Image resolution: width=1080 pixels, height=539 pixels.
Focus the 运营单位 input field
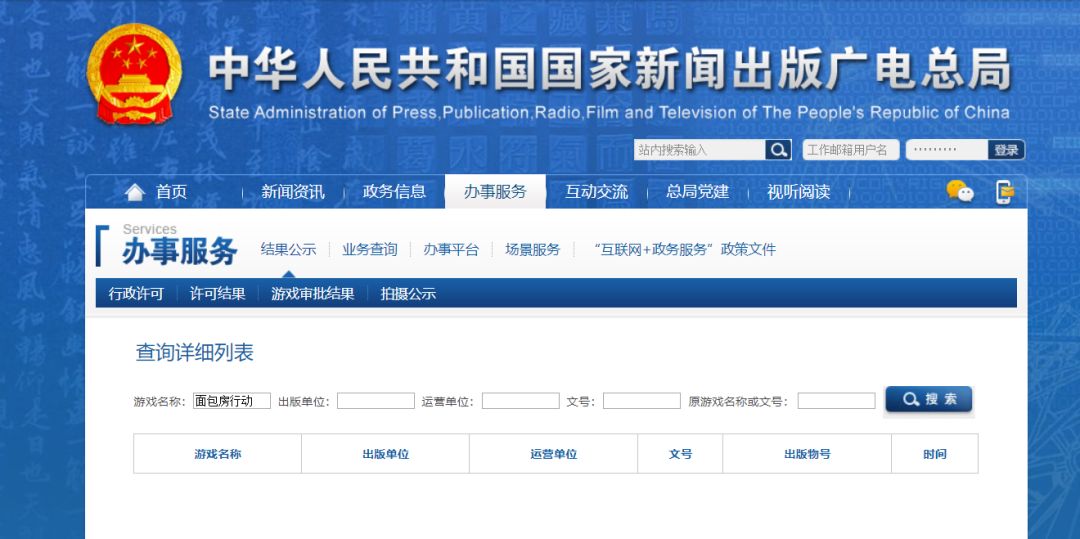[521, 401]
